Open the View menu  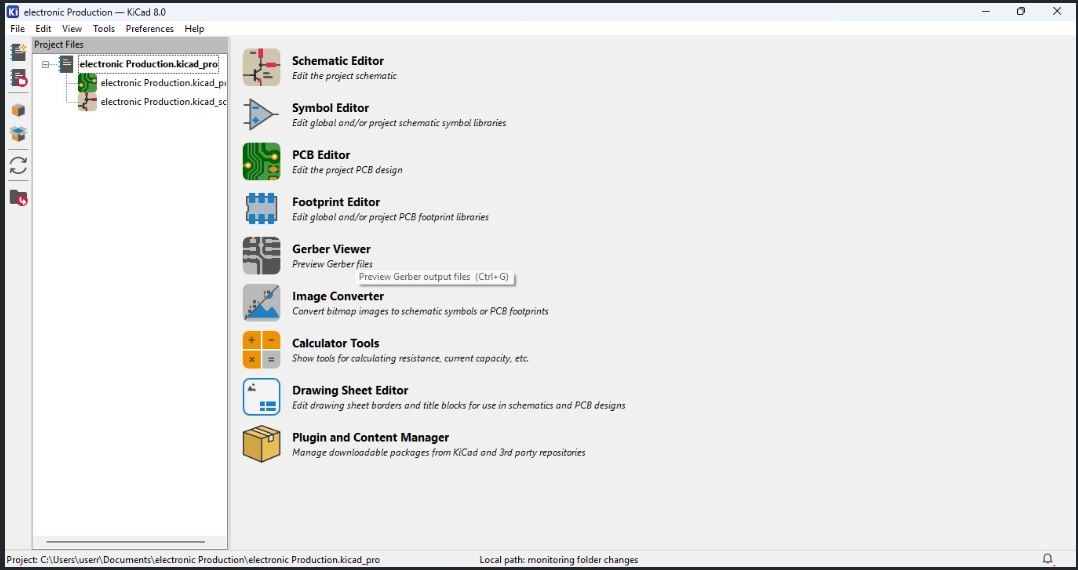(x=72, y=29)
